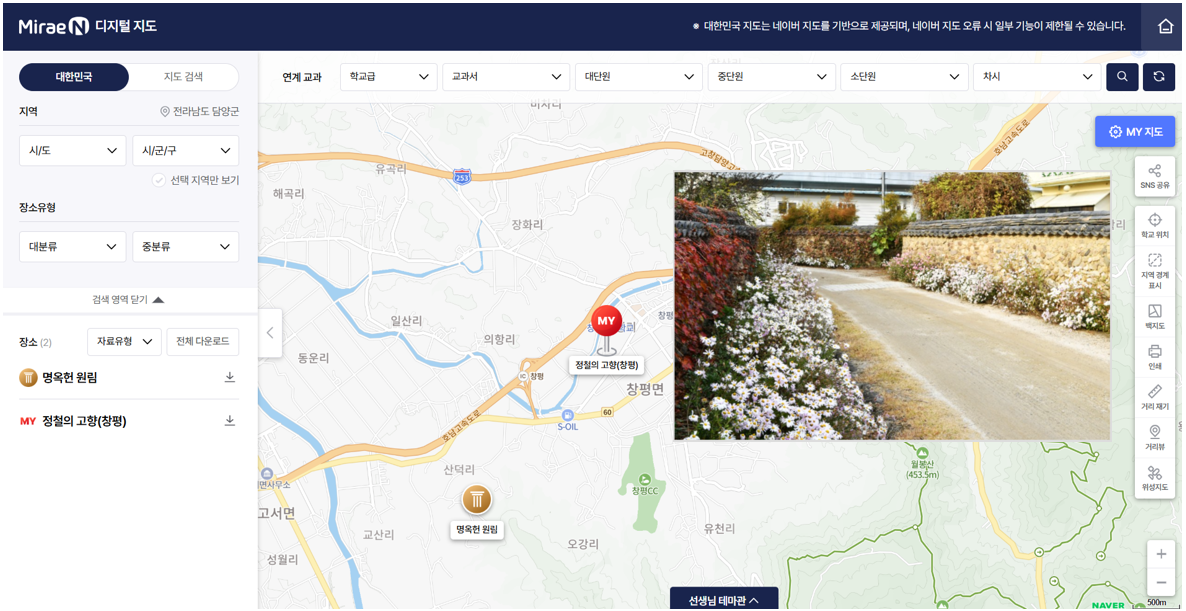Viewport: 1186px width, 611px height.
Task: Select the 거리 재기 distance measuring tool
Action: [x=1156, y=398]
